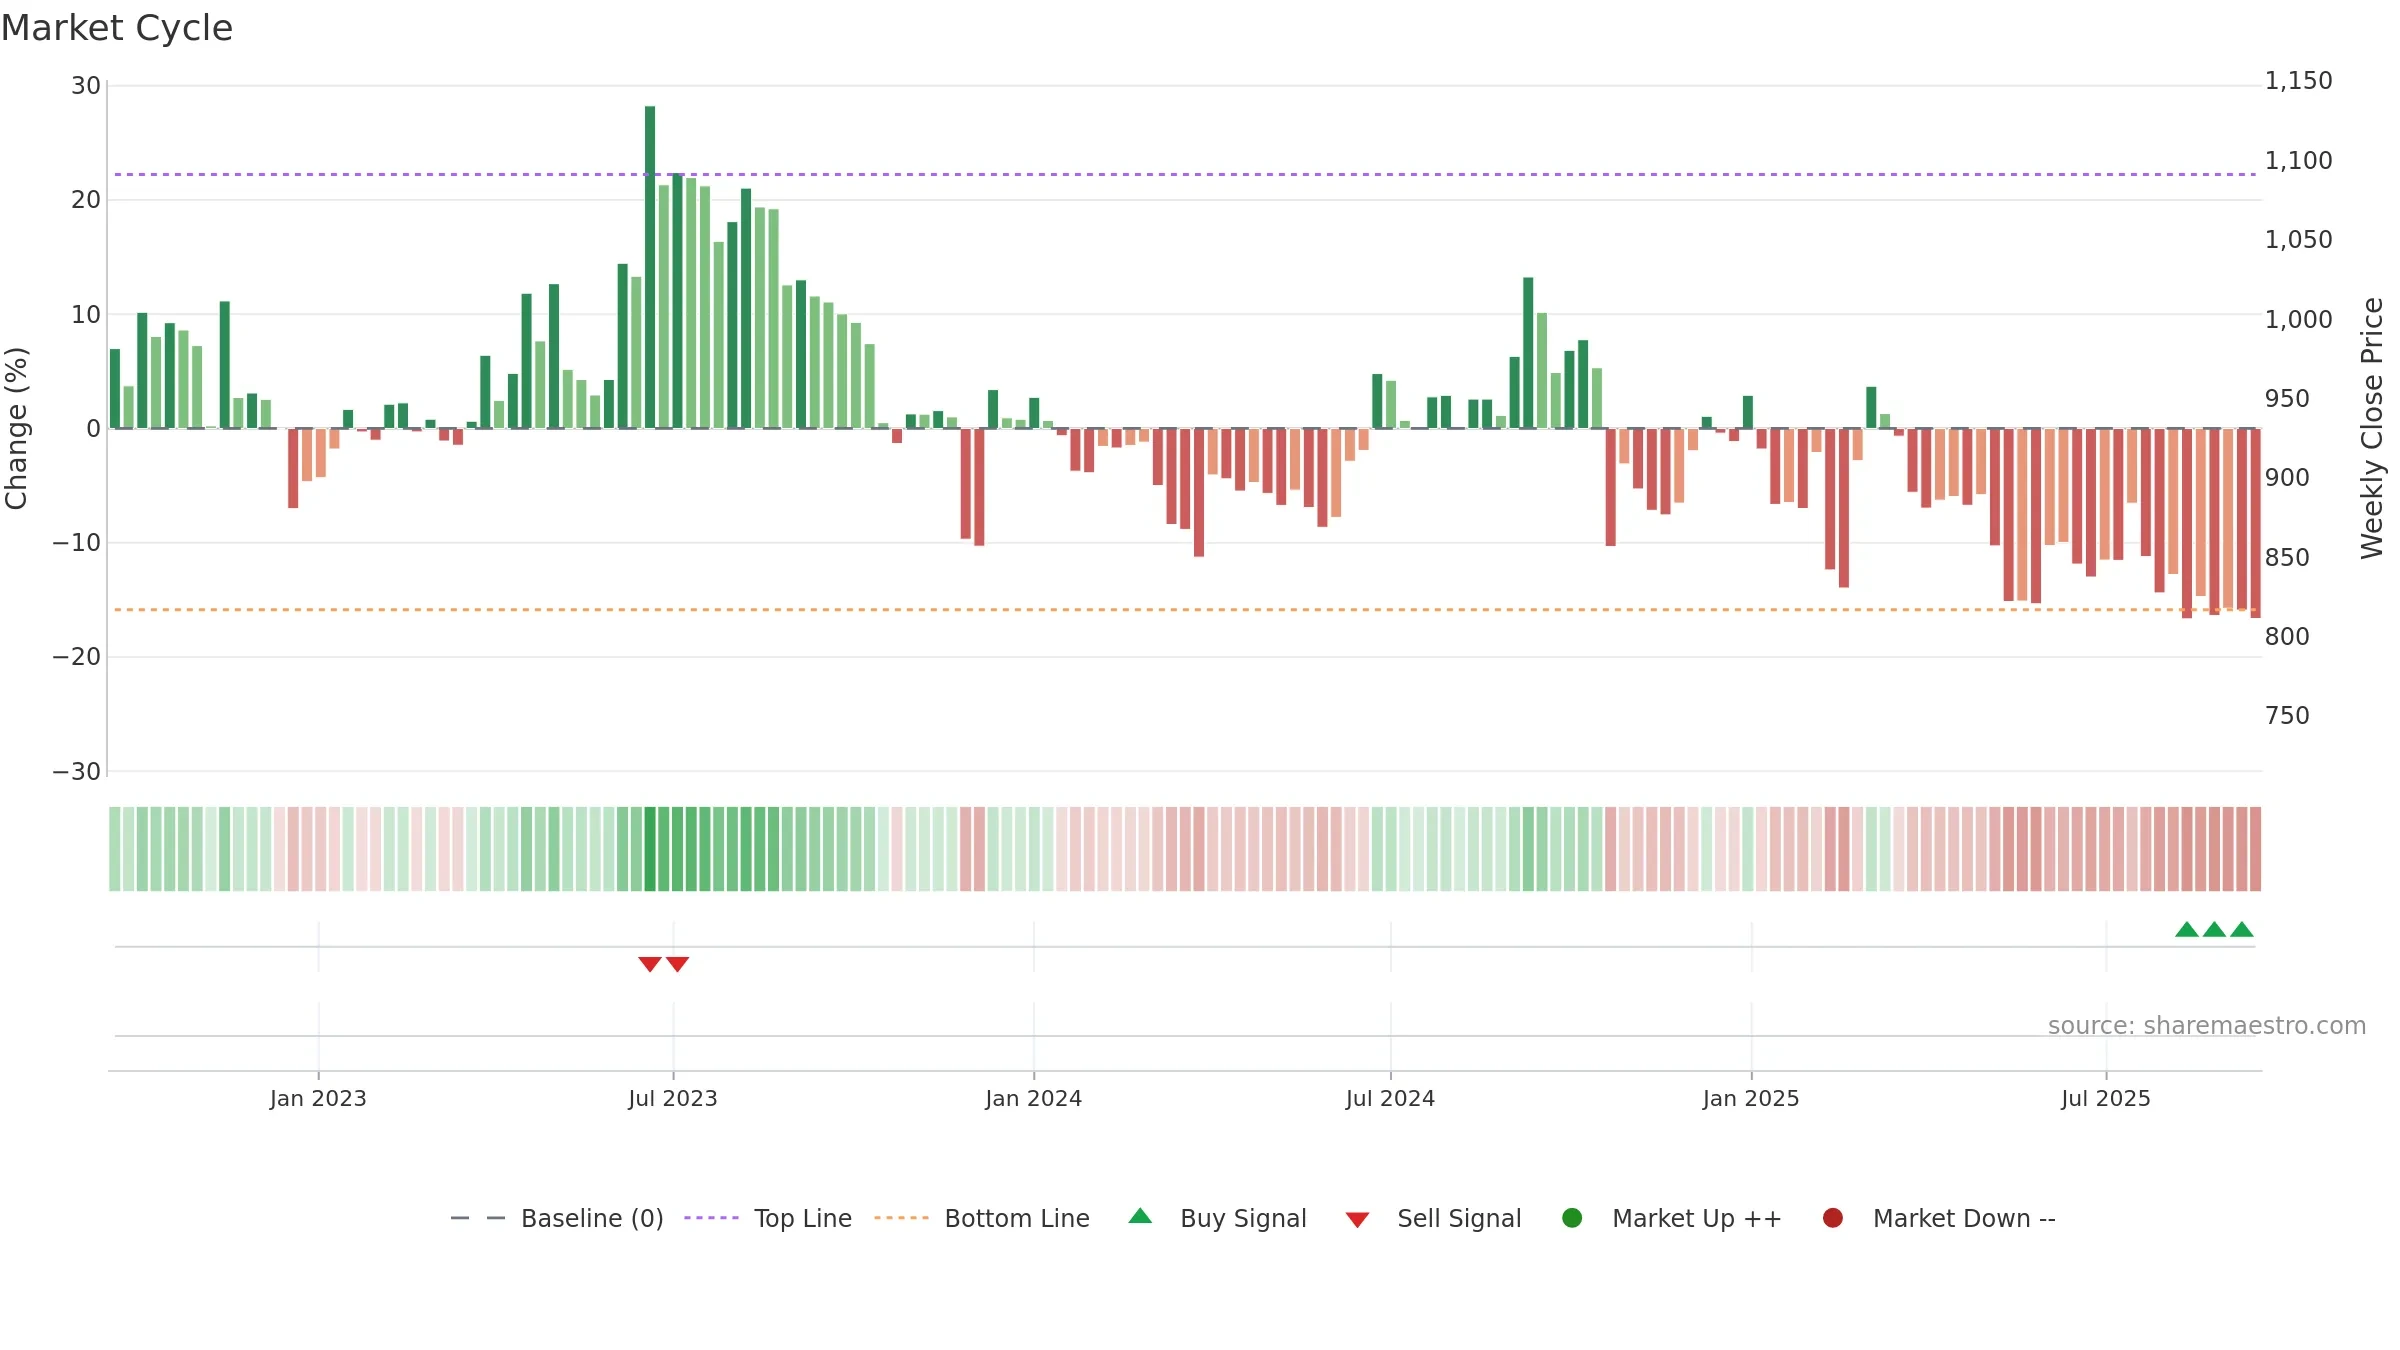Toggle the Baseline (0) legend label

tap(592, 1218)
